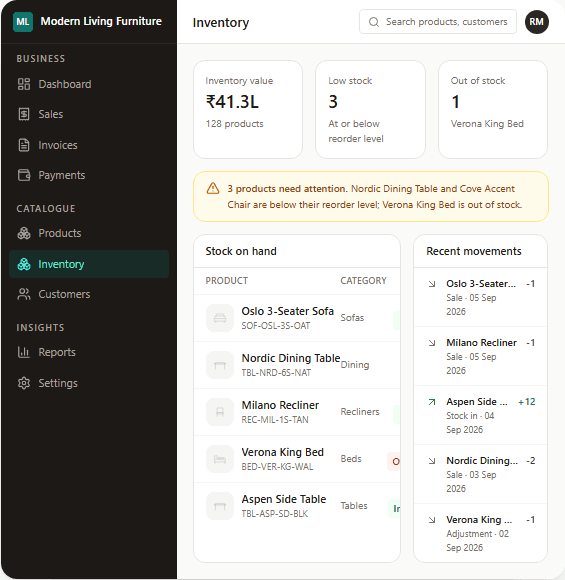Screen dimensions: 565x580
Task: Click SKU BED-VER-KG-WAL
Action: click(x=277, y=467)
